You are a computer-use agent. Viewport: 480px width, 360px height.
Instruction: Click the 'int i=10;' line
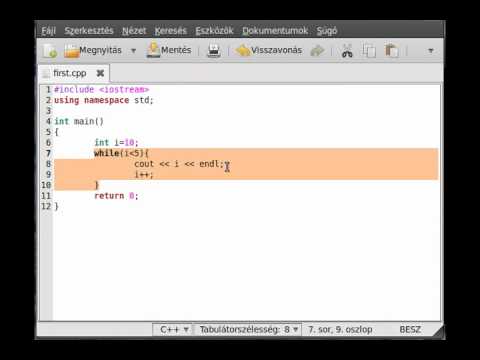(116, 143)
